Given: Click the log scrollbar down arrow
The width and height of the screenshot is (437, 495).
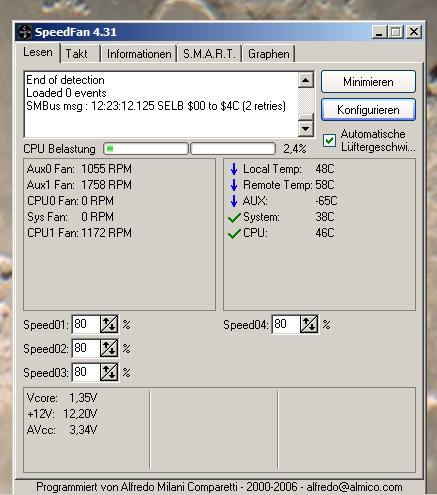Looking at the screenshot, I should (x=306, y=128).
